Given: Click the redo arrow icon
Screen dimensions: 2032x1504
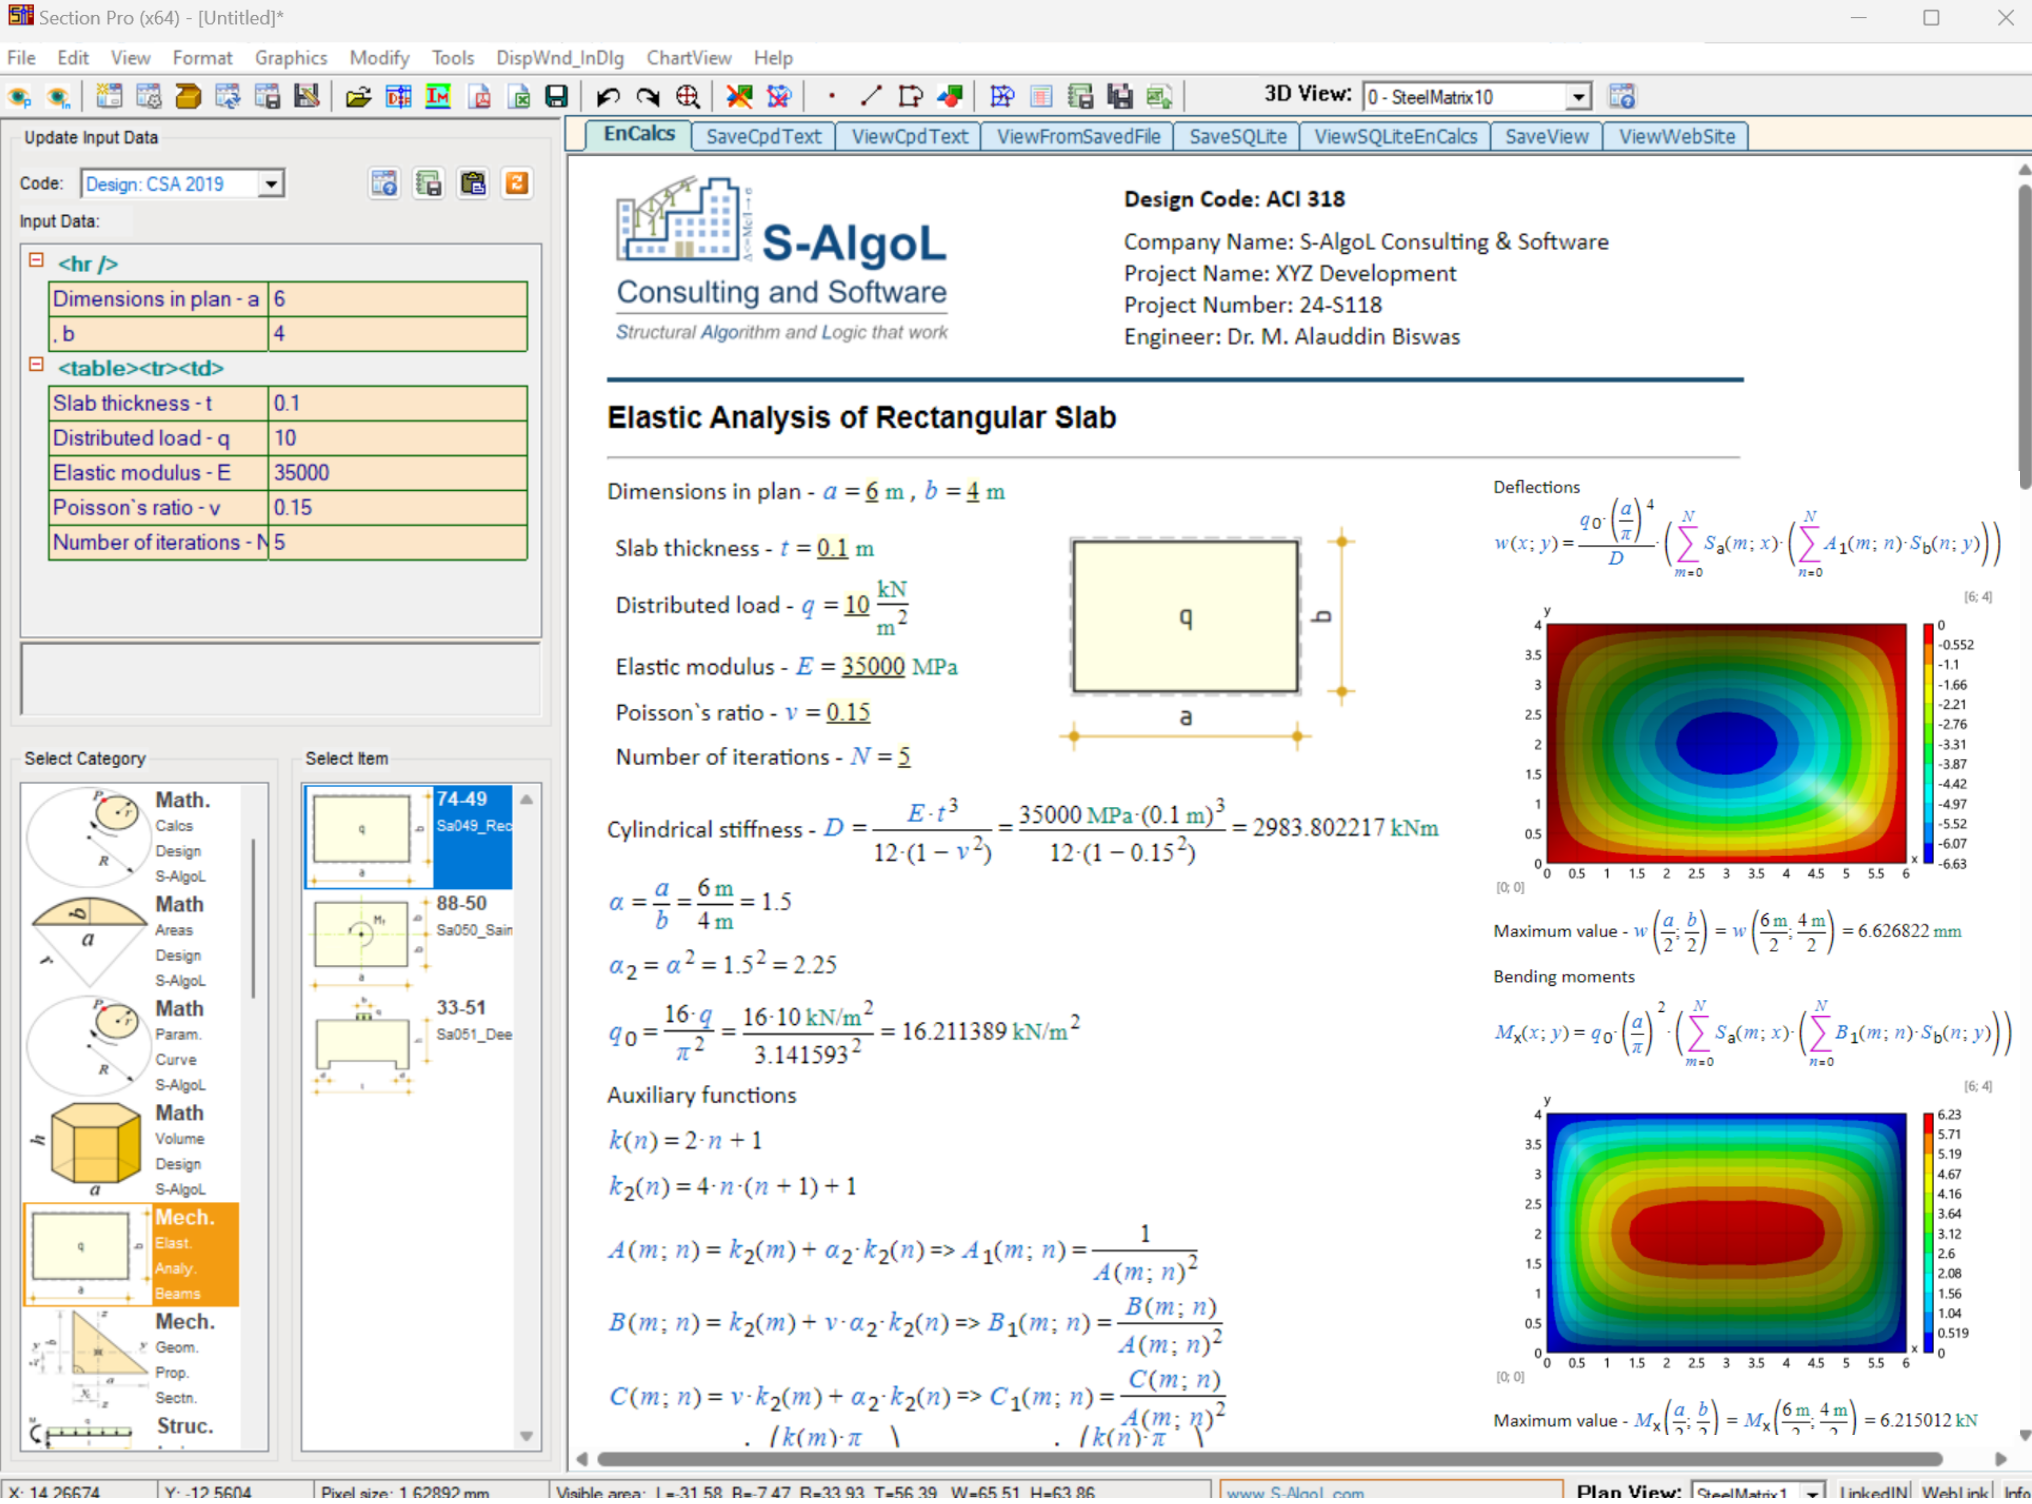Looking at the screenshot, I should point(648,97).
